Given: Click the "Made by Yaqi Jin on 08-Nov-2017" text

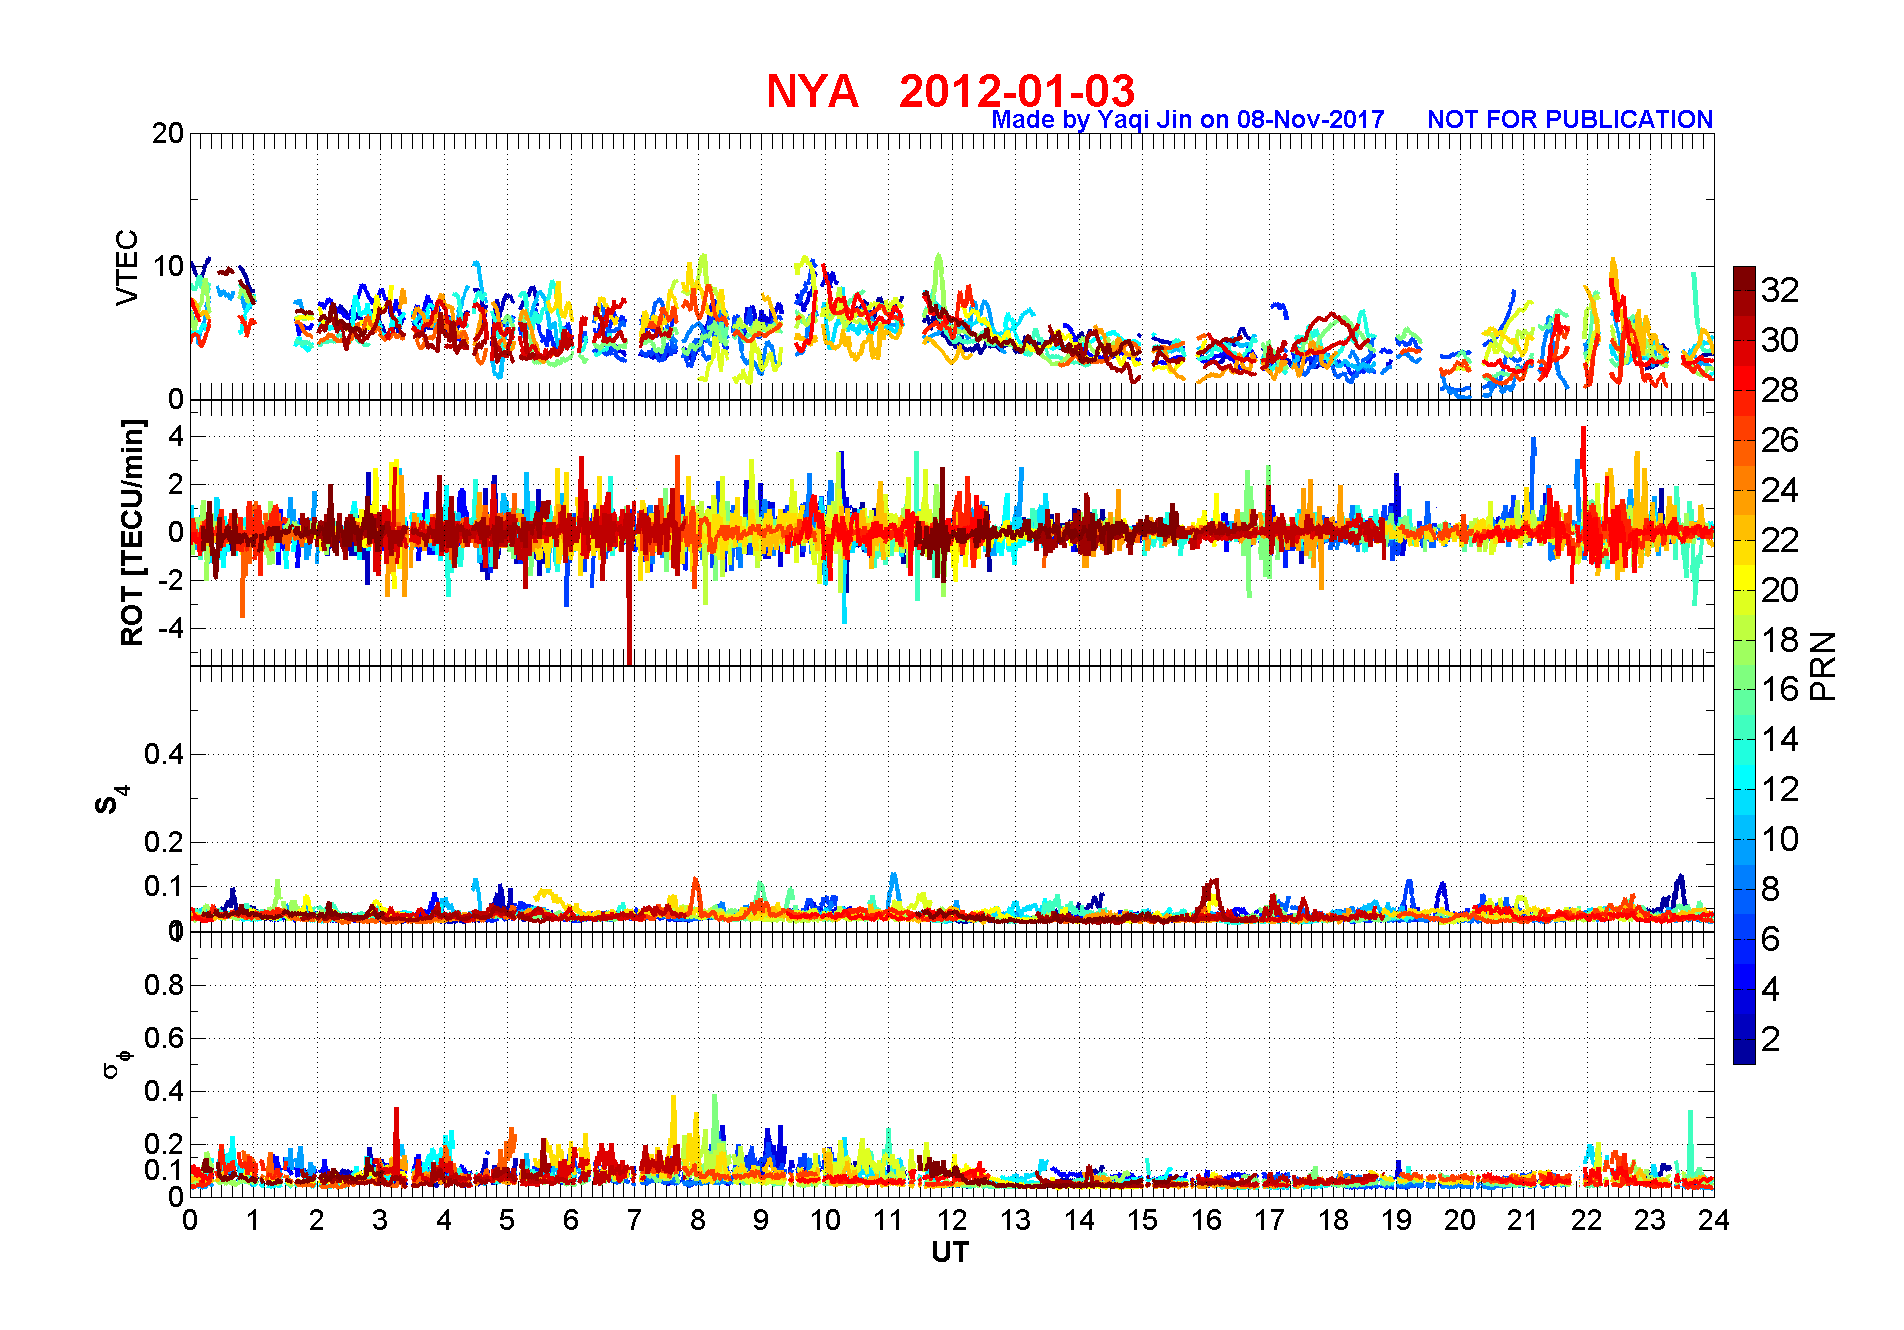Looking at the screenshot, I should click(x=1188, y=120).
